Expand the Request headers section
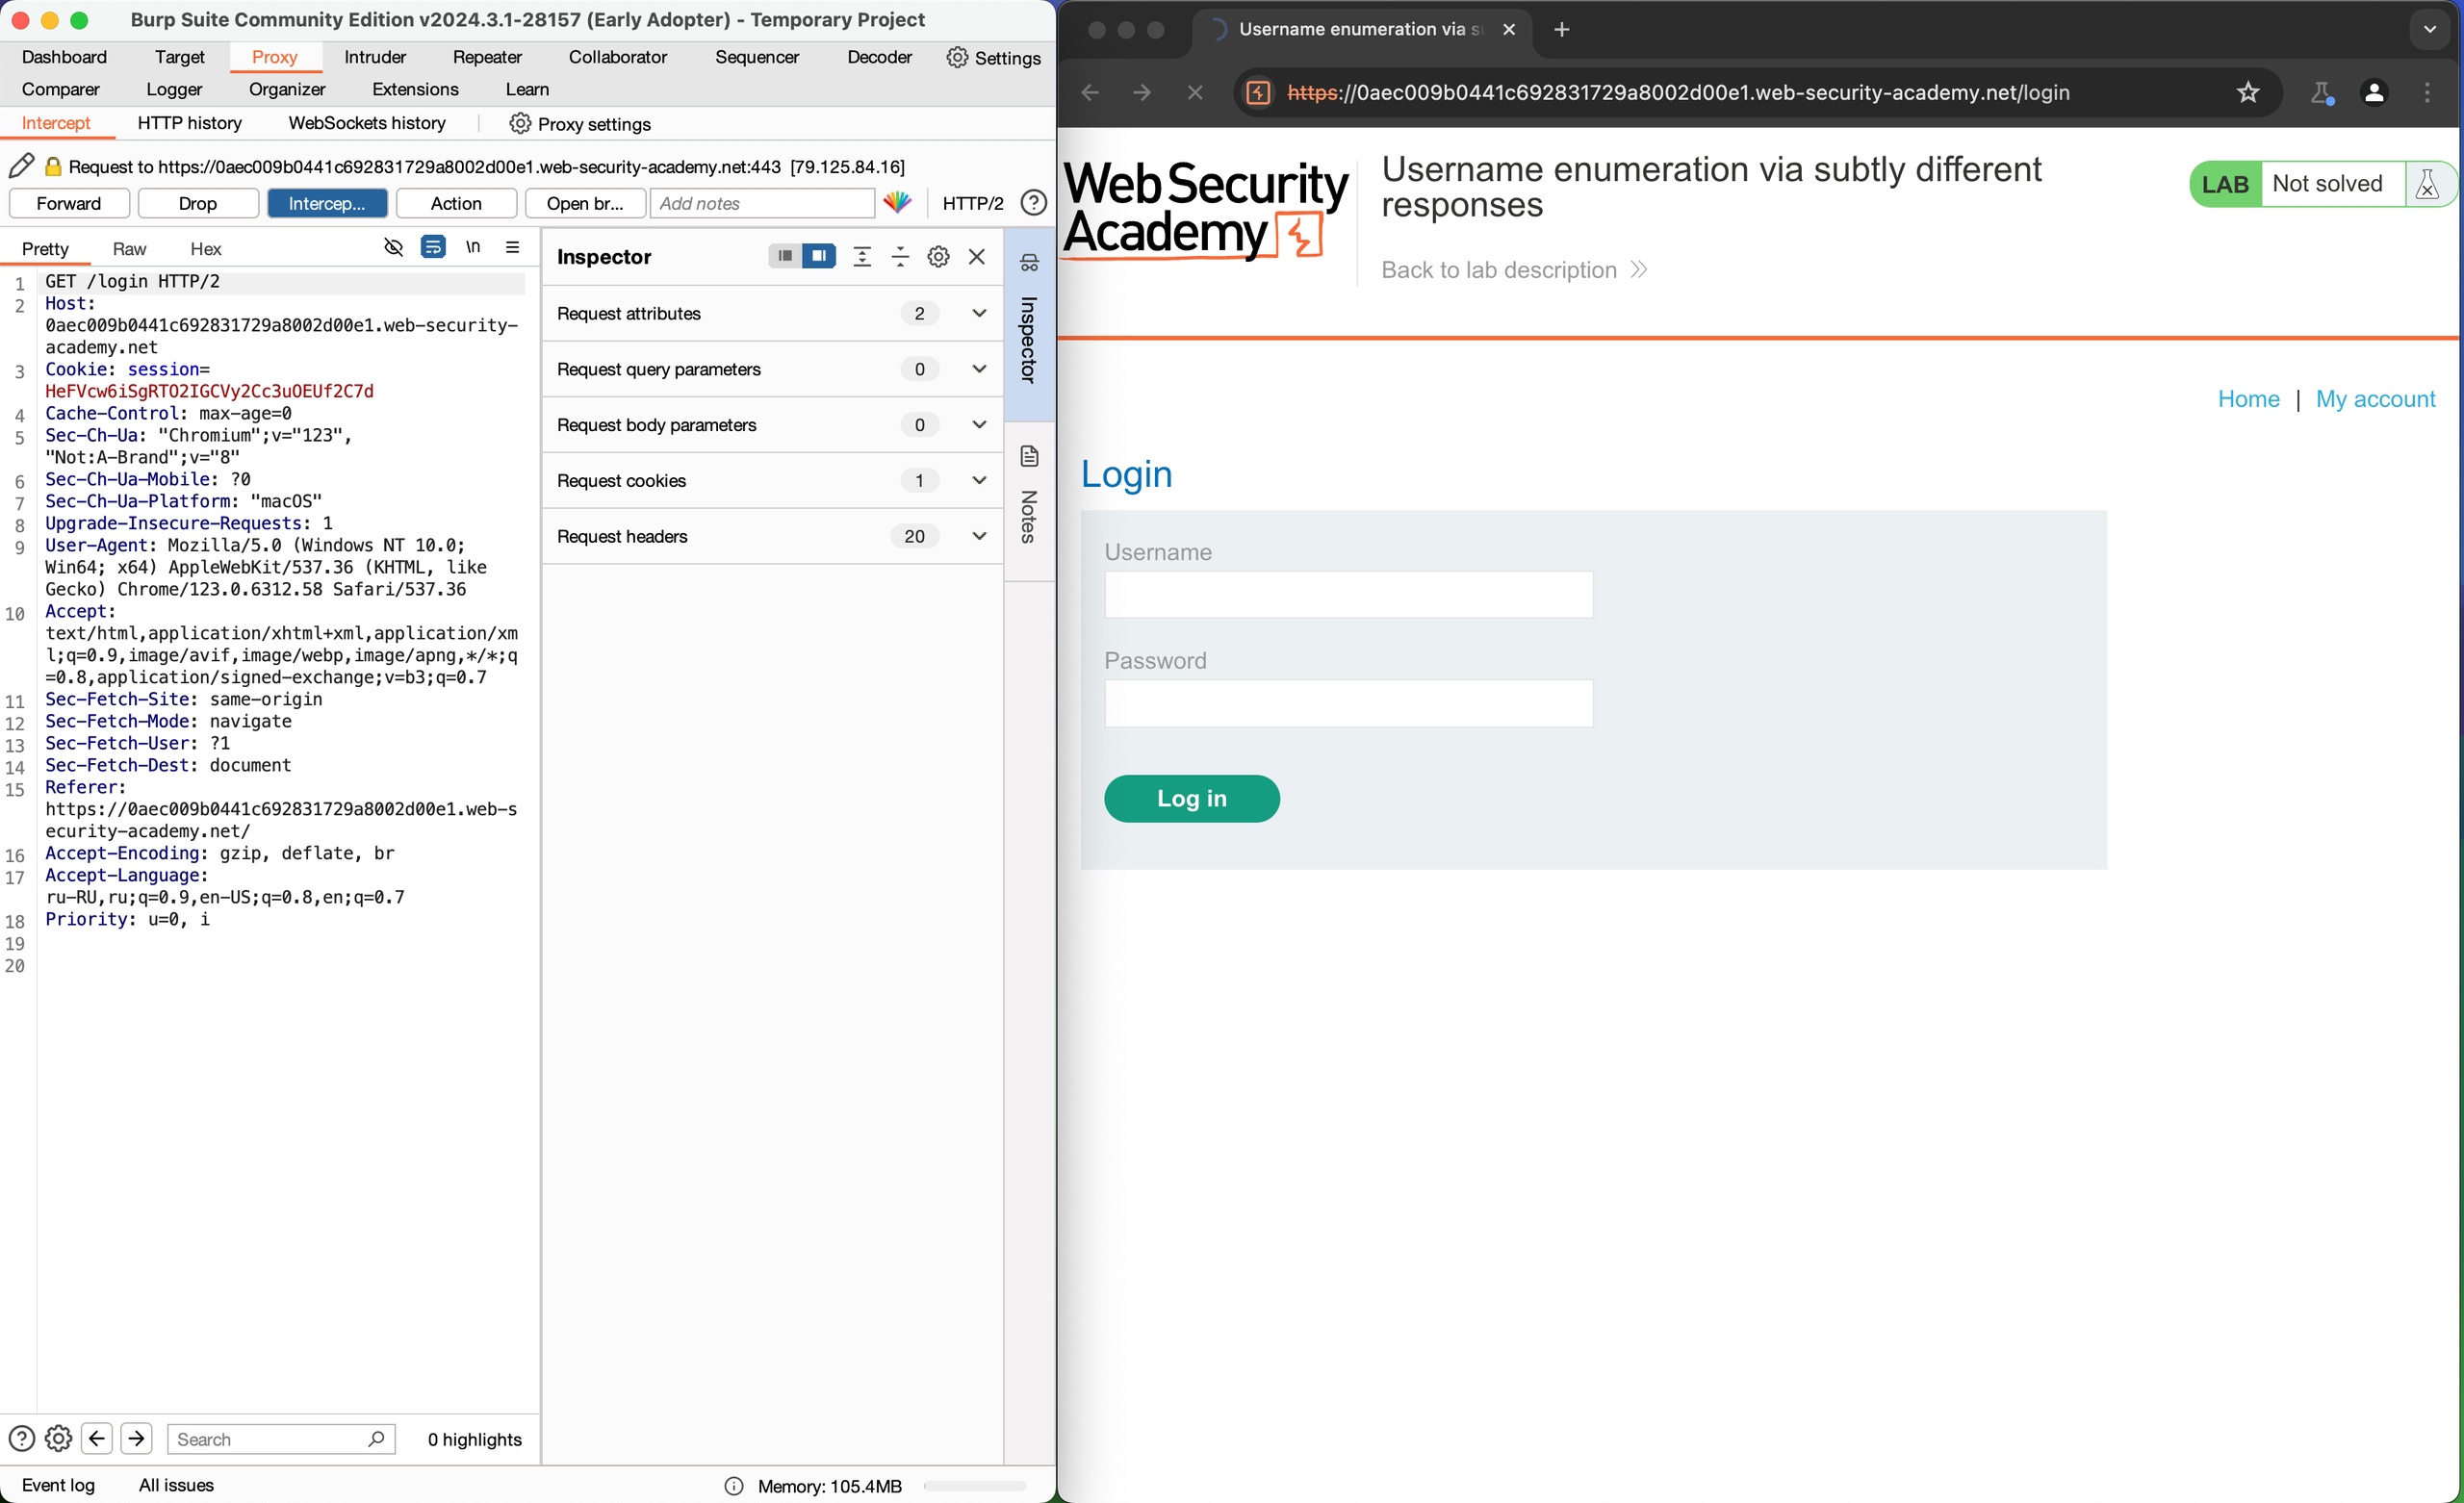Image resolution: width=2464 pixels, height=1503 pixels. click(x=979, y=535)
